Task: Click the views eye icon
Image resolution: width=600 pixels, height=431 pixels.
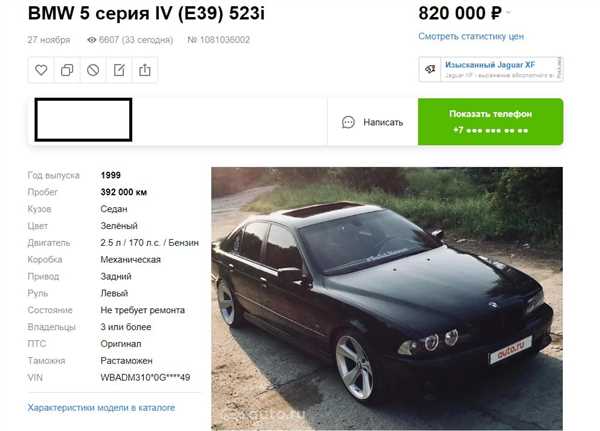Action: point(91,40)
